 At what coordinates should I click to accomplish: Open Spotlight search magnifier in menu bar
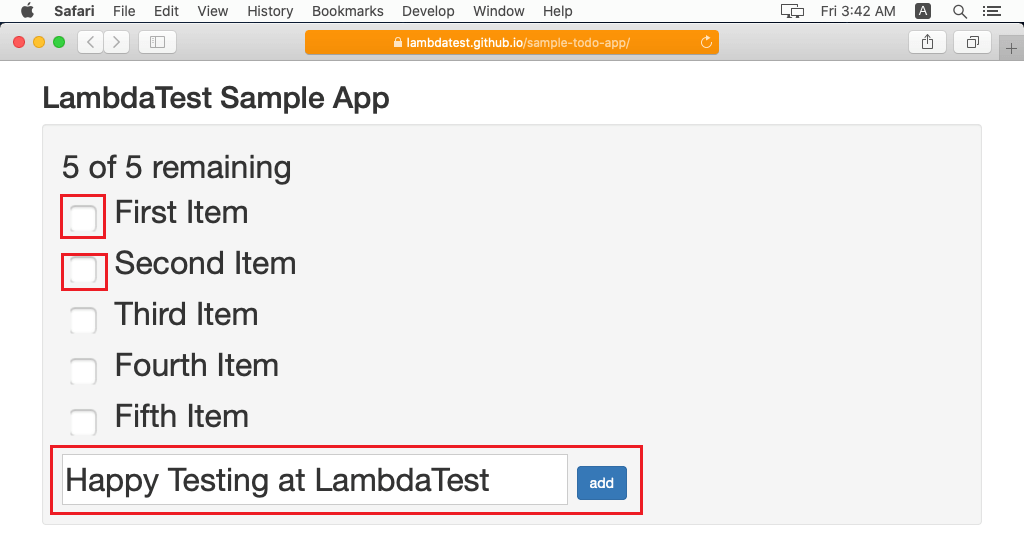click(x=960, y=11)
